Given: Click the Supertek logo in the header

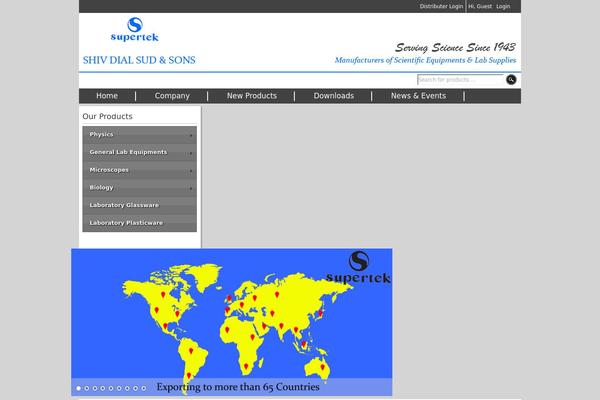Looking at the screenshot, I should tap(134, 29).
